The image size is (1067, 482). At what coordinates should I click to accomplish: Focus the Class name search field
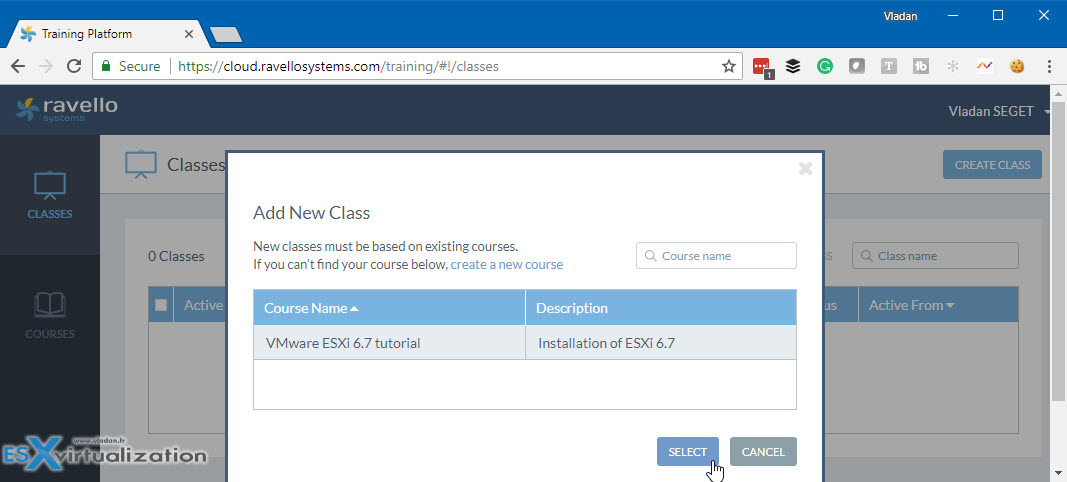click(935, 256)
